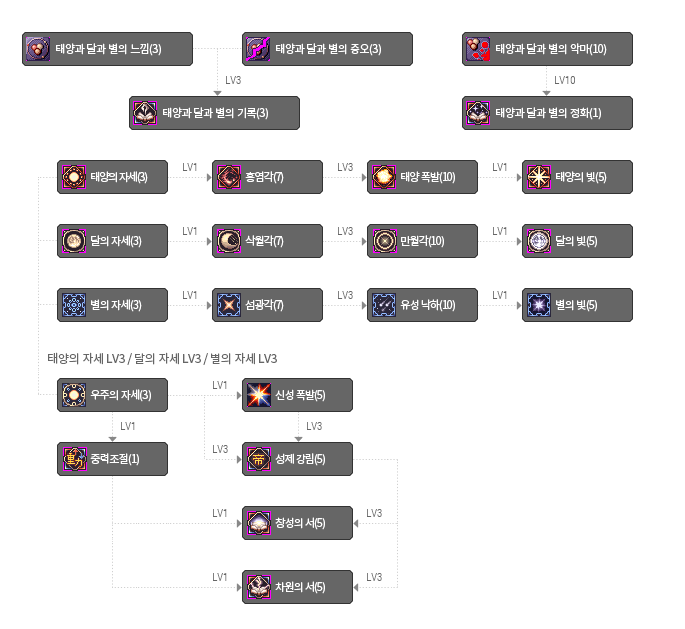
Task: Select the 태양과 달과 별의 기록(3) node
Action: click(214, 113)
